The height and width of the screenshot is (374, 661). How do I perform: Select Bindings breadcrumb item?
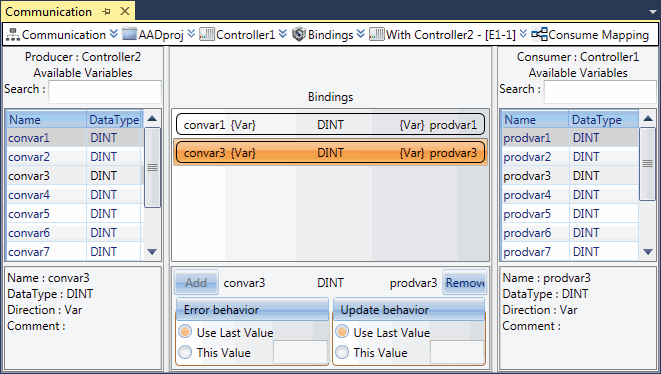[330, 35]
